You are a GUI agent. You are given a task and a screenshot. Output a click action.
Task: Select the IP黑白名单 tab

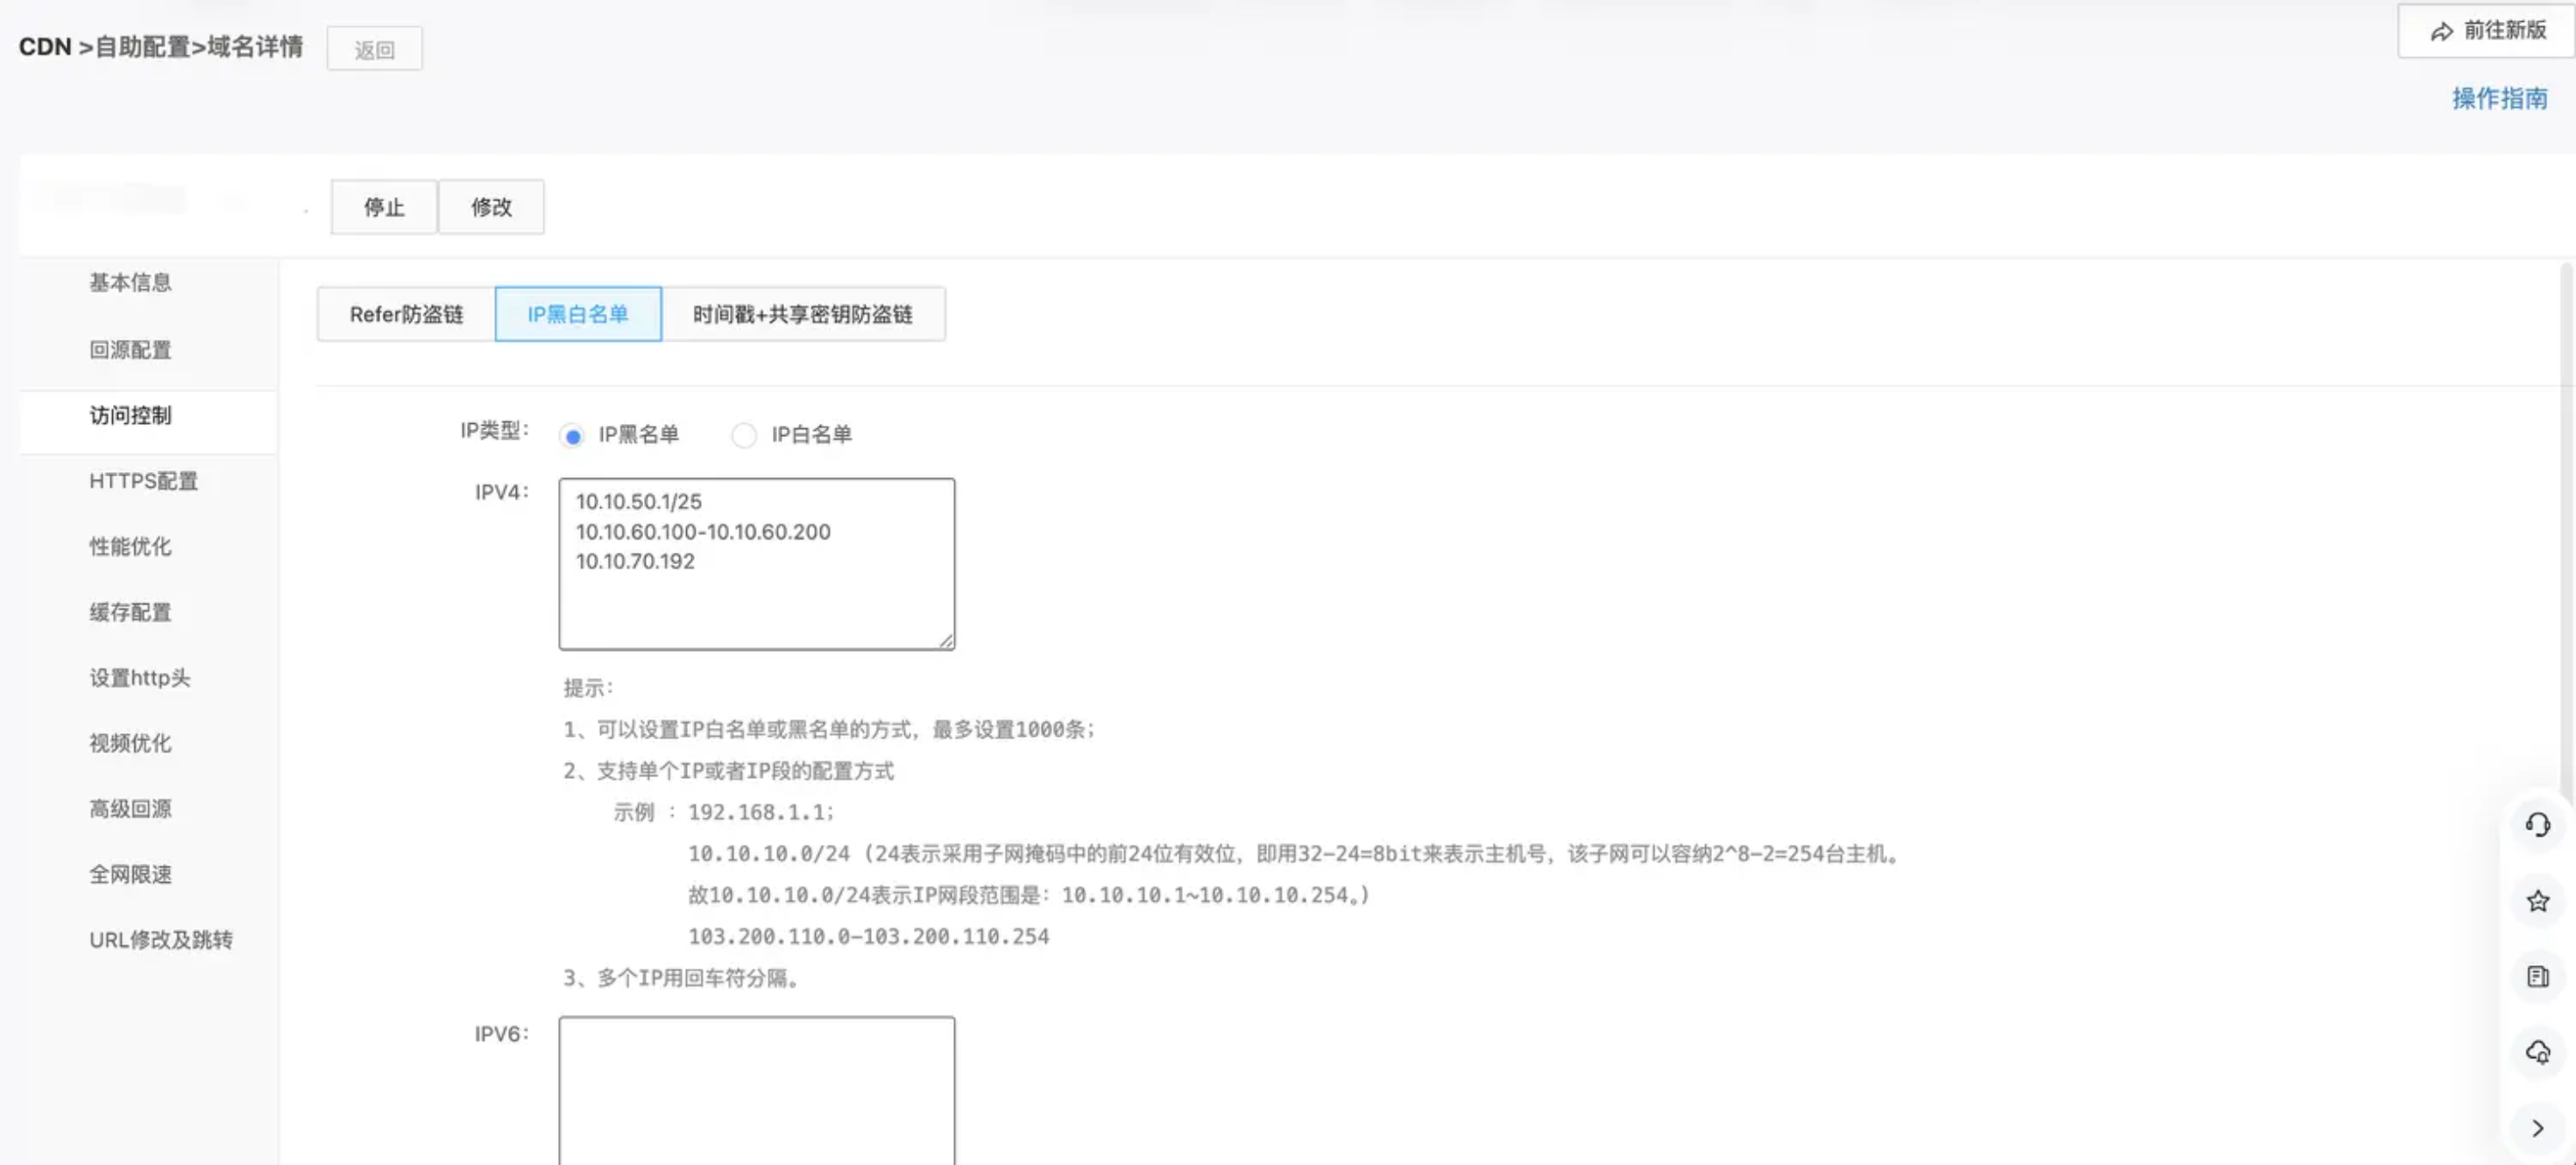(x=577, y=315)
